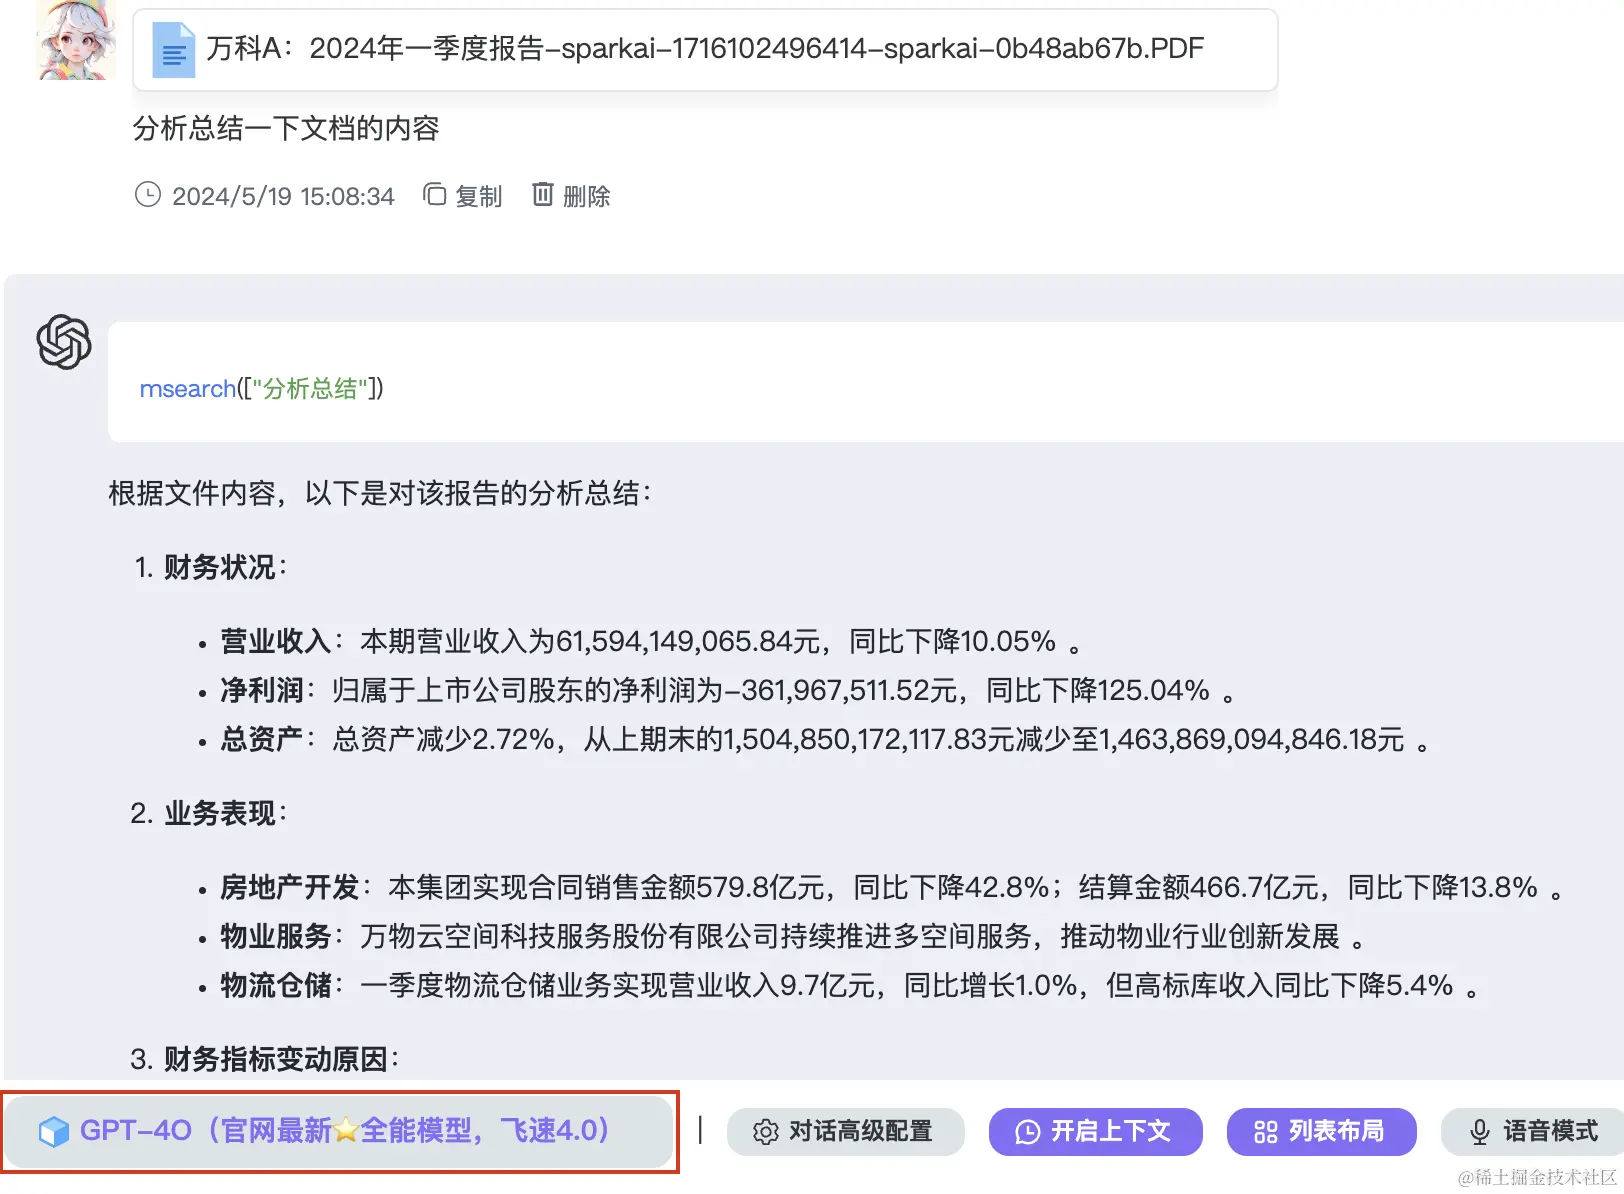Select the 营业收入 bullet line
1624x1194 pixels.
(651, 641)
